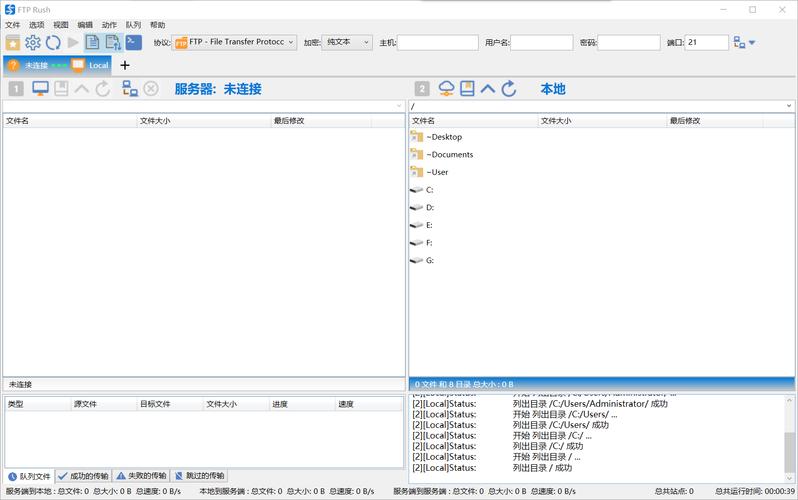Click the gray play arrow toolbar icon
The height and width of the screenshot is (500, 798).
[73, 42]
